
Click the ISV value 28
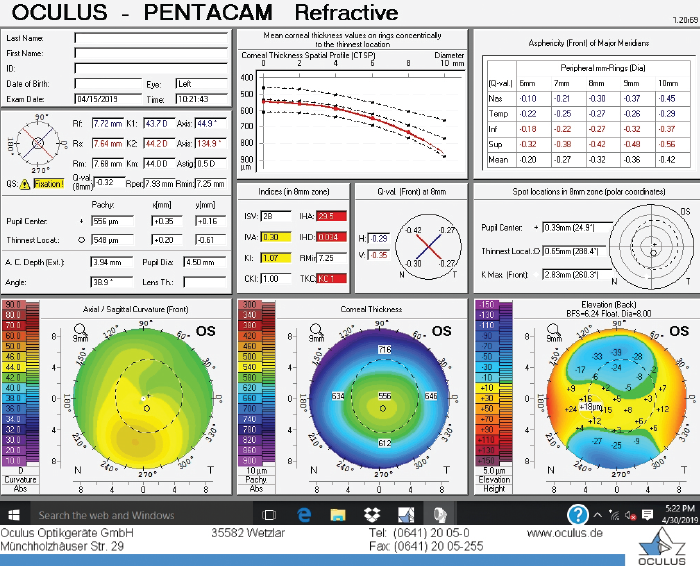coord(276,216)
